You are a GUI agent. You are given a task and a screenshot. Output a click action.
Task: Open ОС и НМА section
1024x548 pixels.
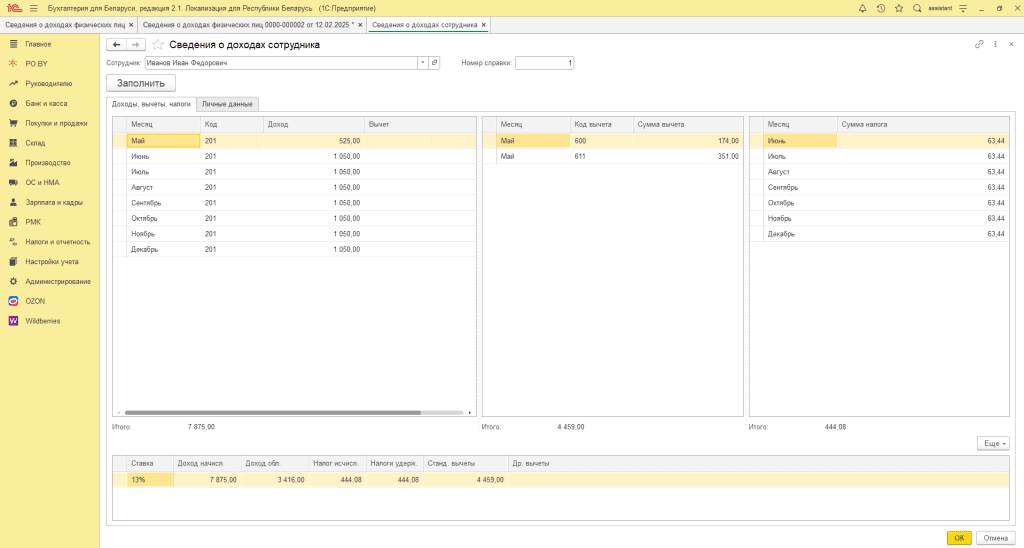pyautogui.click(x=42, y=183)
